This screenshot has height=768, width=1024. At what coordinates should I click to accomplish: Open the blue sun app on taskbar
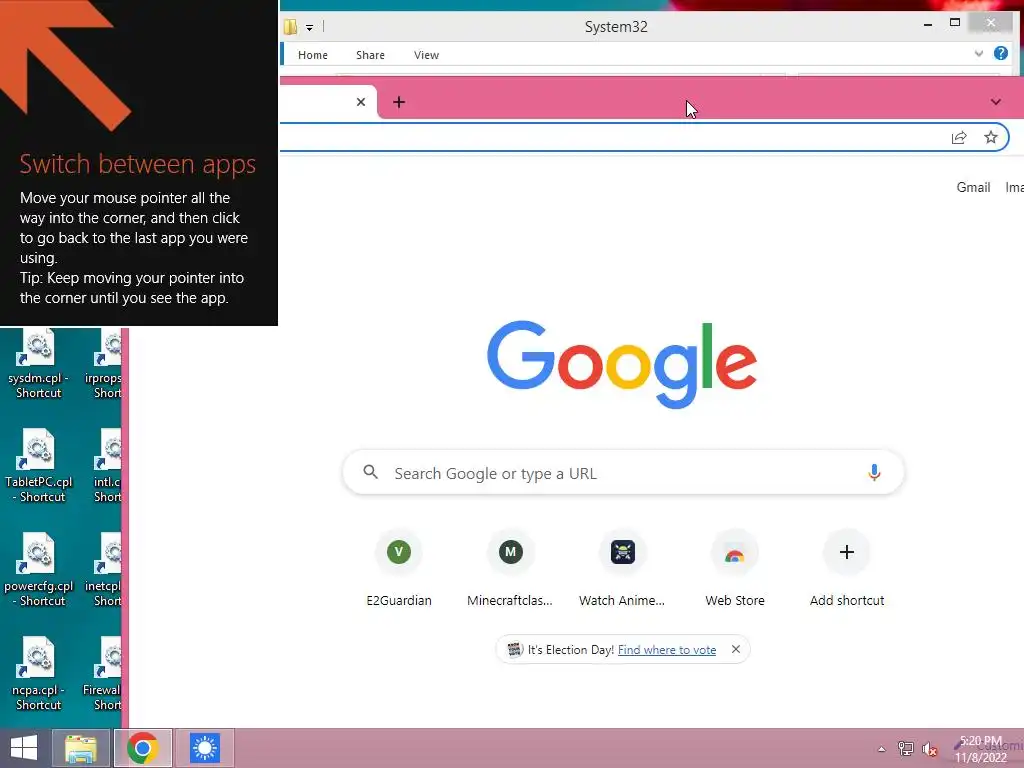(x=204, y=748)
